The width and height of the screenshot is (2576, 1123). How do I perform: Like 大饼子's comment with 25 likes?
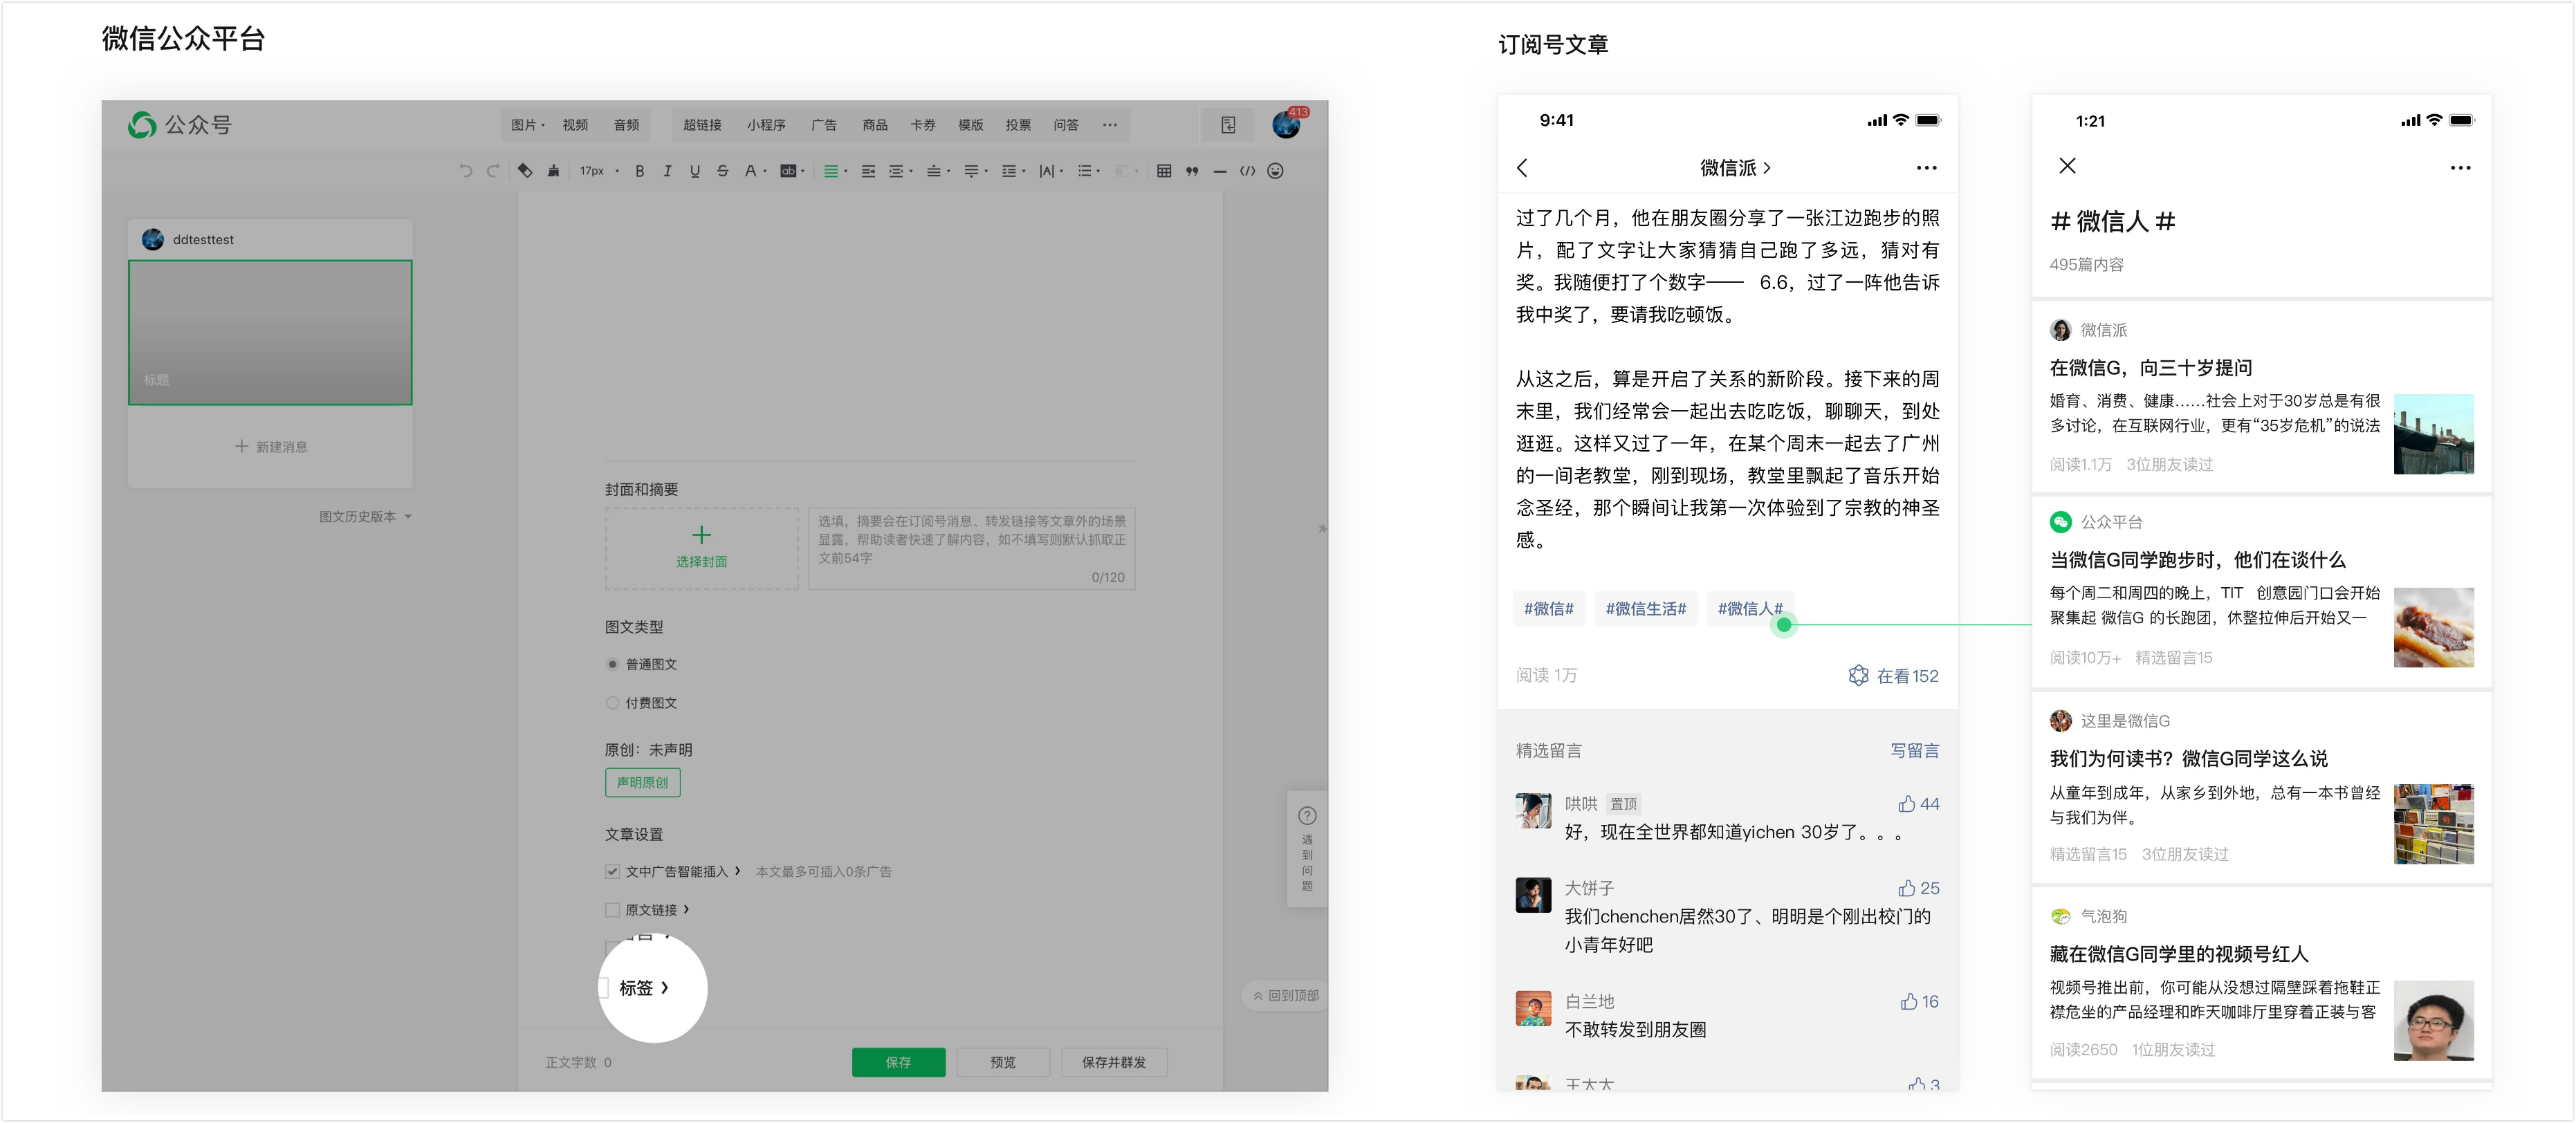[1907, 888]
